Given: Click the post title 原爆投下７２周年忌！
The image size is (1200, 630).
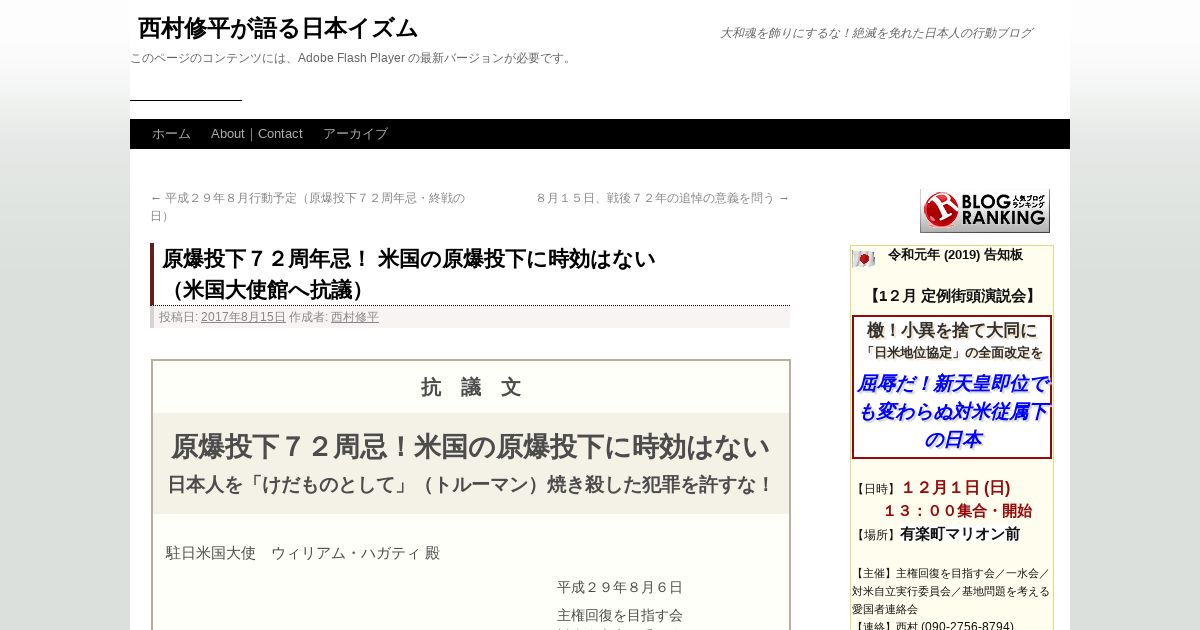Looking at the screenshot, I should [408, 274].
